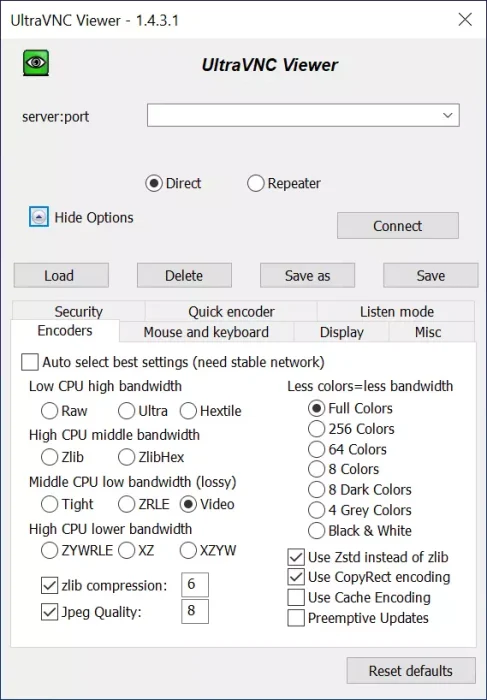
Task: Select the Zlib encoder radio button
Action: point(49,457)
